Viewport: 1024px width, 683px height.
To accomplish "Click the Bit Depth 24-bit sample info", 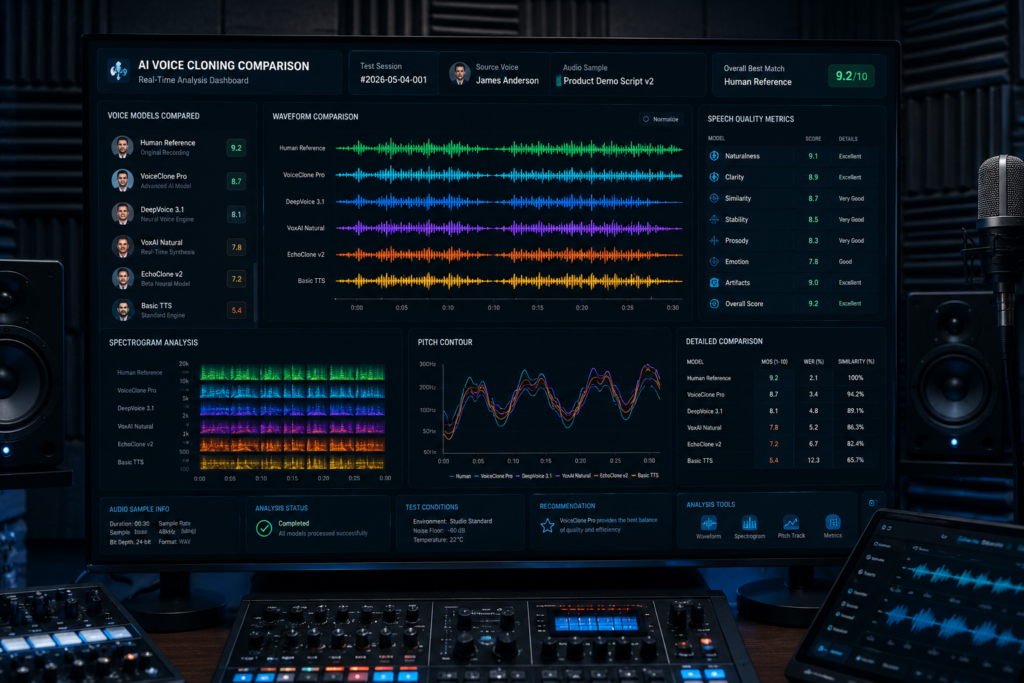I will tap(131, 542).
